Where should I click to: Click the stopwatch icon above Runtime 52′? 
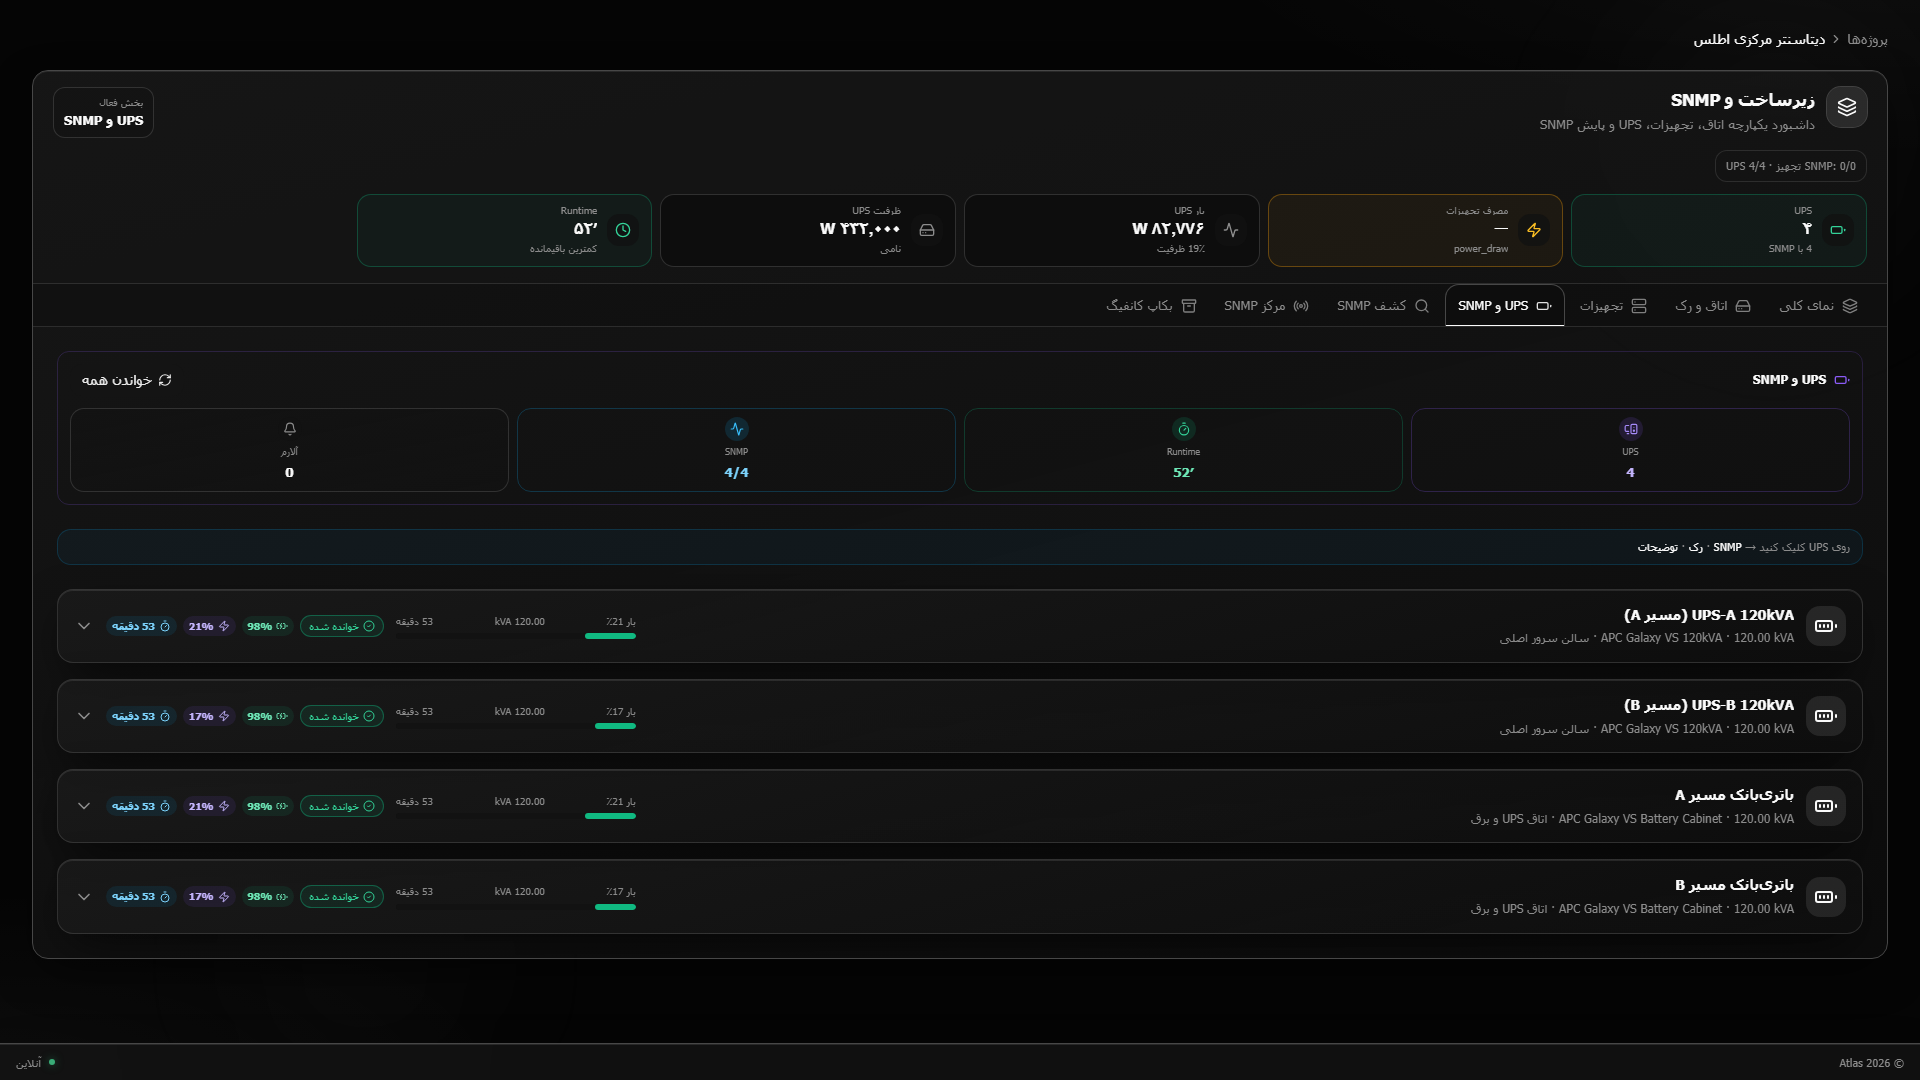tap(1184, 429)
